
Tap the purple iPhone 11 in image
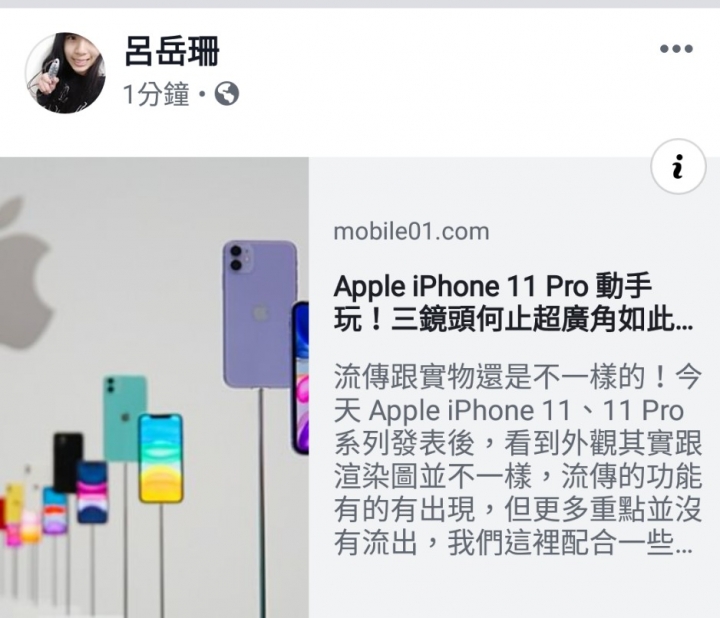pos(260,314)
